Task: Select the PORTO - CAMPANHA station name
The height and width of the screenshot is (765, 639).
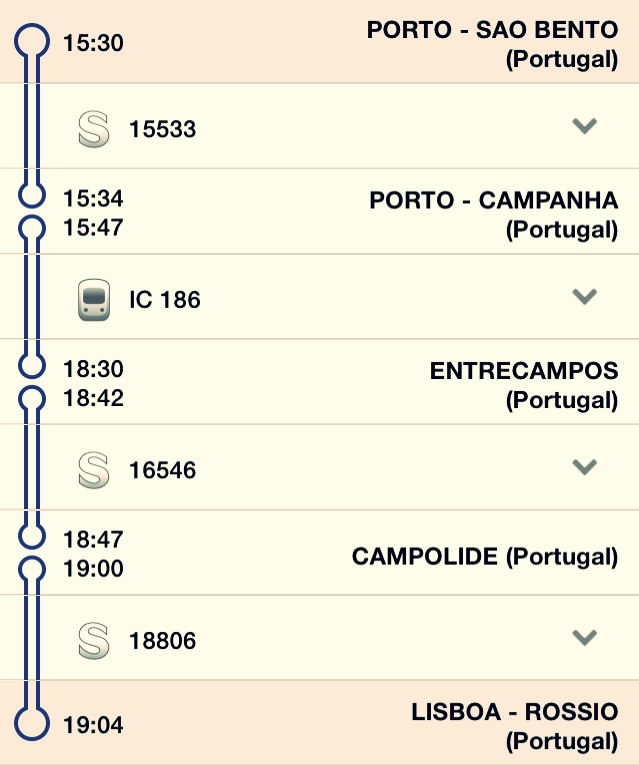Action: pyautogui.click(x=494, y=201)
